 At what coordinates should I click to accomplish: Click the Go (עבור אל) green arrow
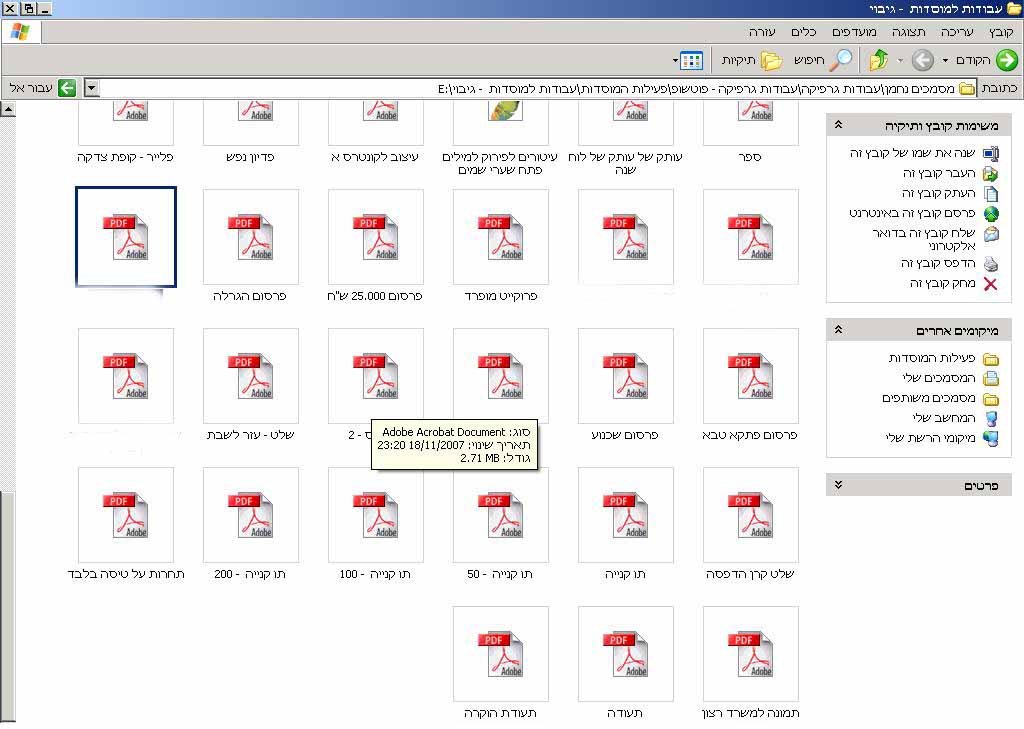tap(67, 88)
